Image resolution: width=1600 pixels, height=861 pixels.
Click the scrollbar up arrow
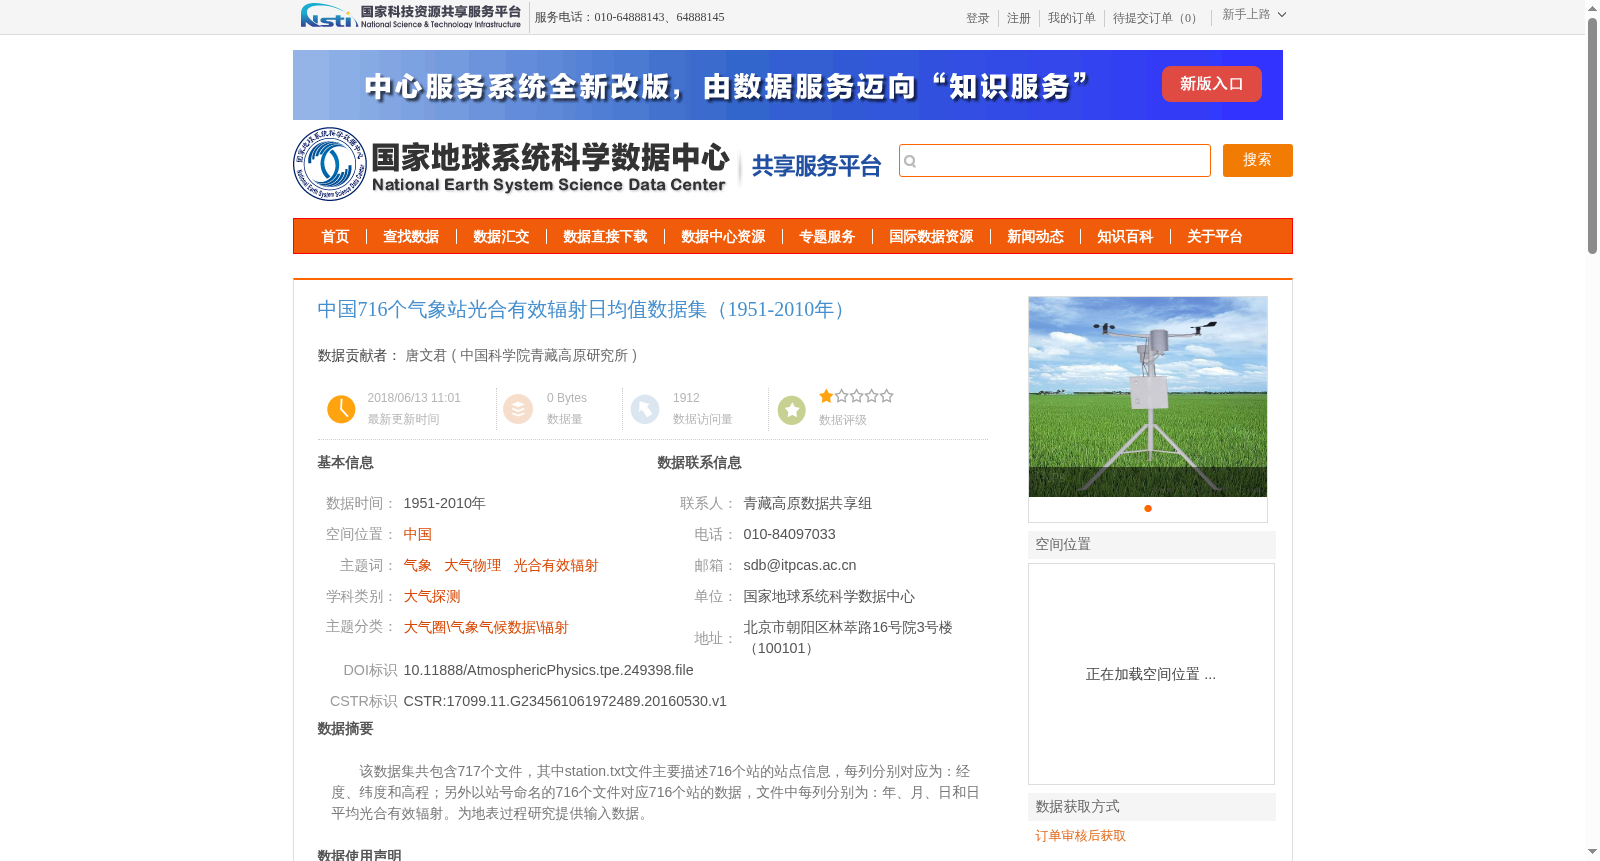click(x=1593, y=8)
